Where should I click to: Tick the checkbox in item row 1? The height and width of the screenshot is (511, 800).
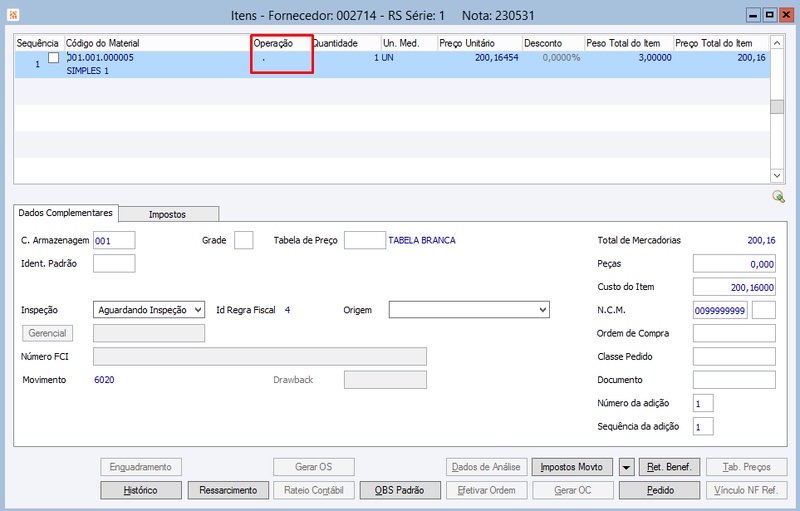54,58
